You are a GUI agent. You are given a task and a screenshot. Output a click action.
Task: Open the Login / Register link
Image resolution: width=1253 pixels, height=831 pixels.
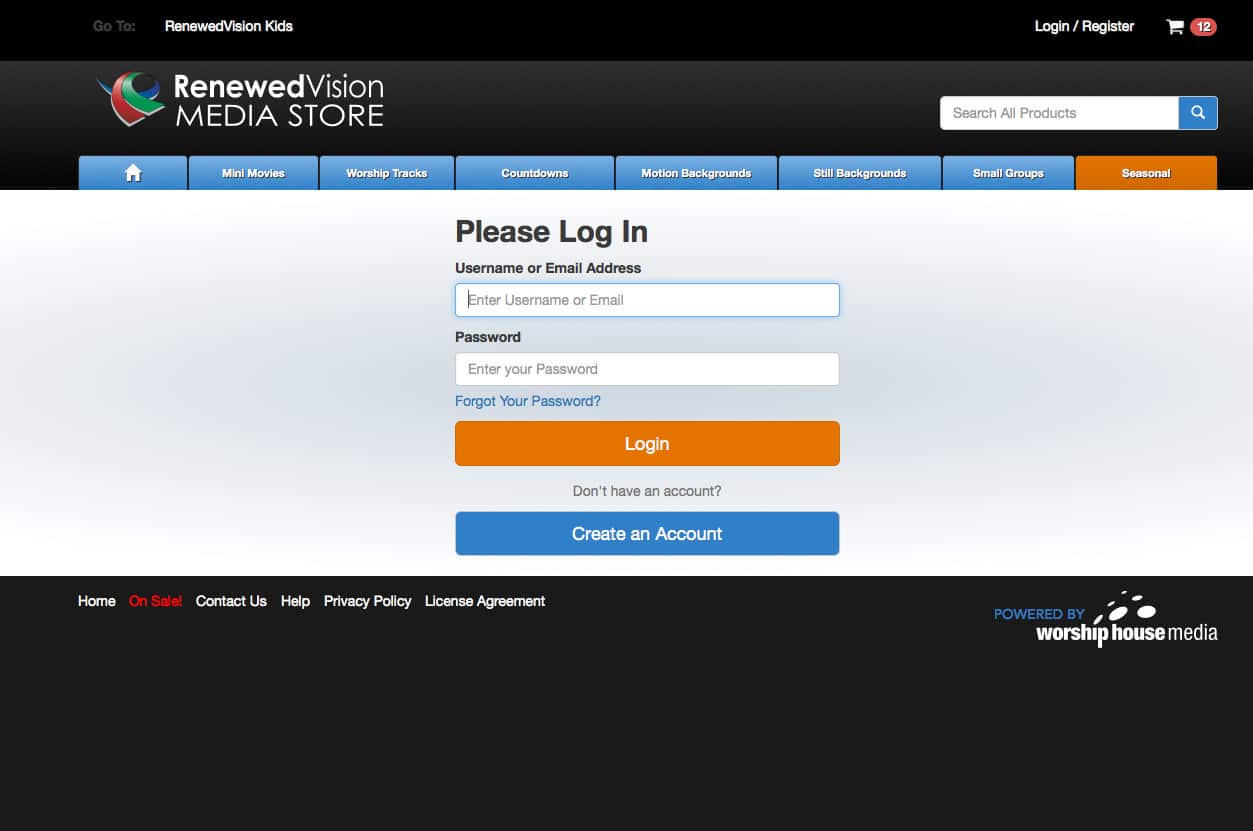click(1084, 27)
